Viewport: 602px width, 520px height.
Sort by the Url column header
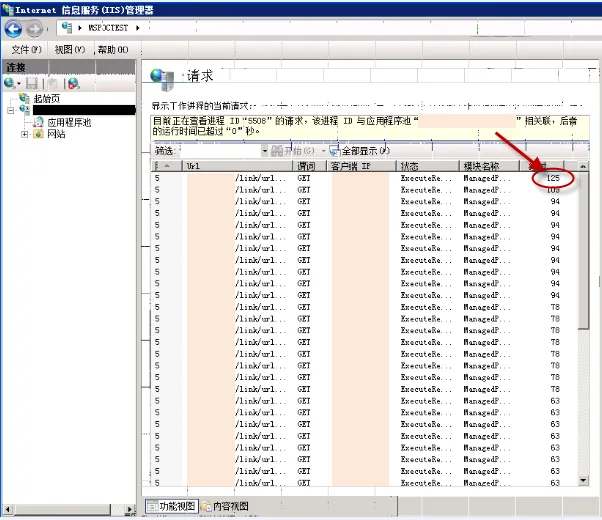(237, 166)
